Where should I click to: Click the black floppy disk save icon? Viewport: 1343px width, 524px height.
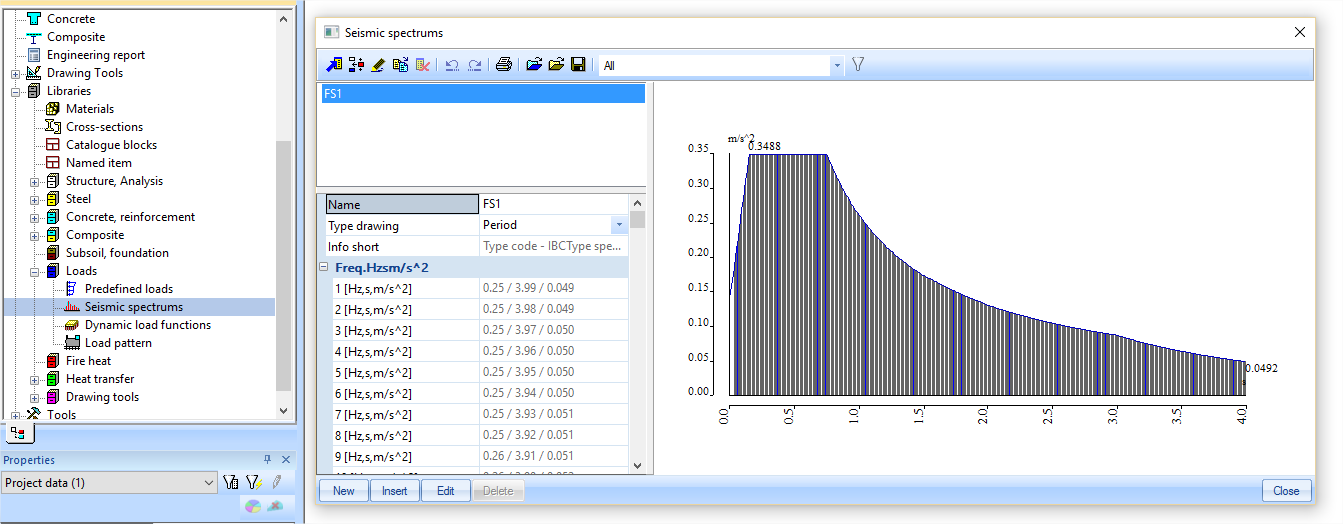(x=578, y=65)
